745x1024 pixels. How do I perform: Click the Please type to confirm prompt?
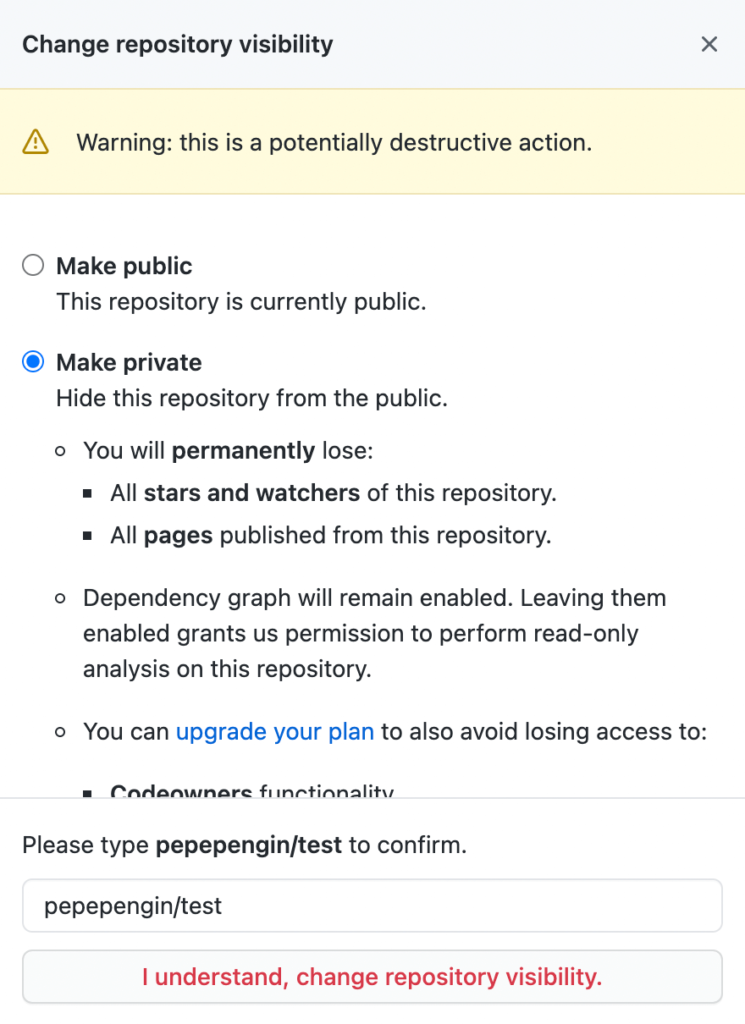pos(244,845)
